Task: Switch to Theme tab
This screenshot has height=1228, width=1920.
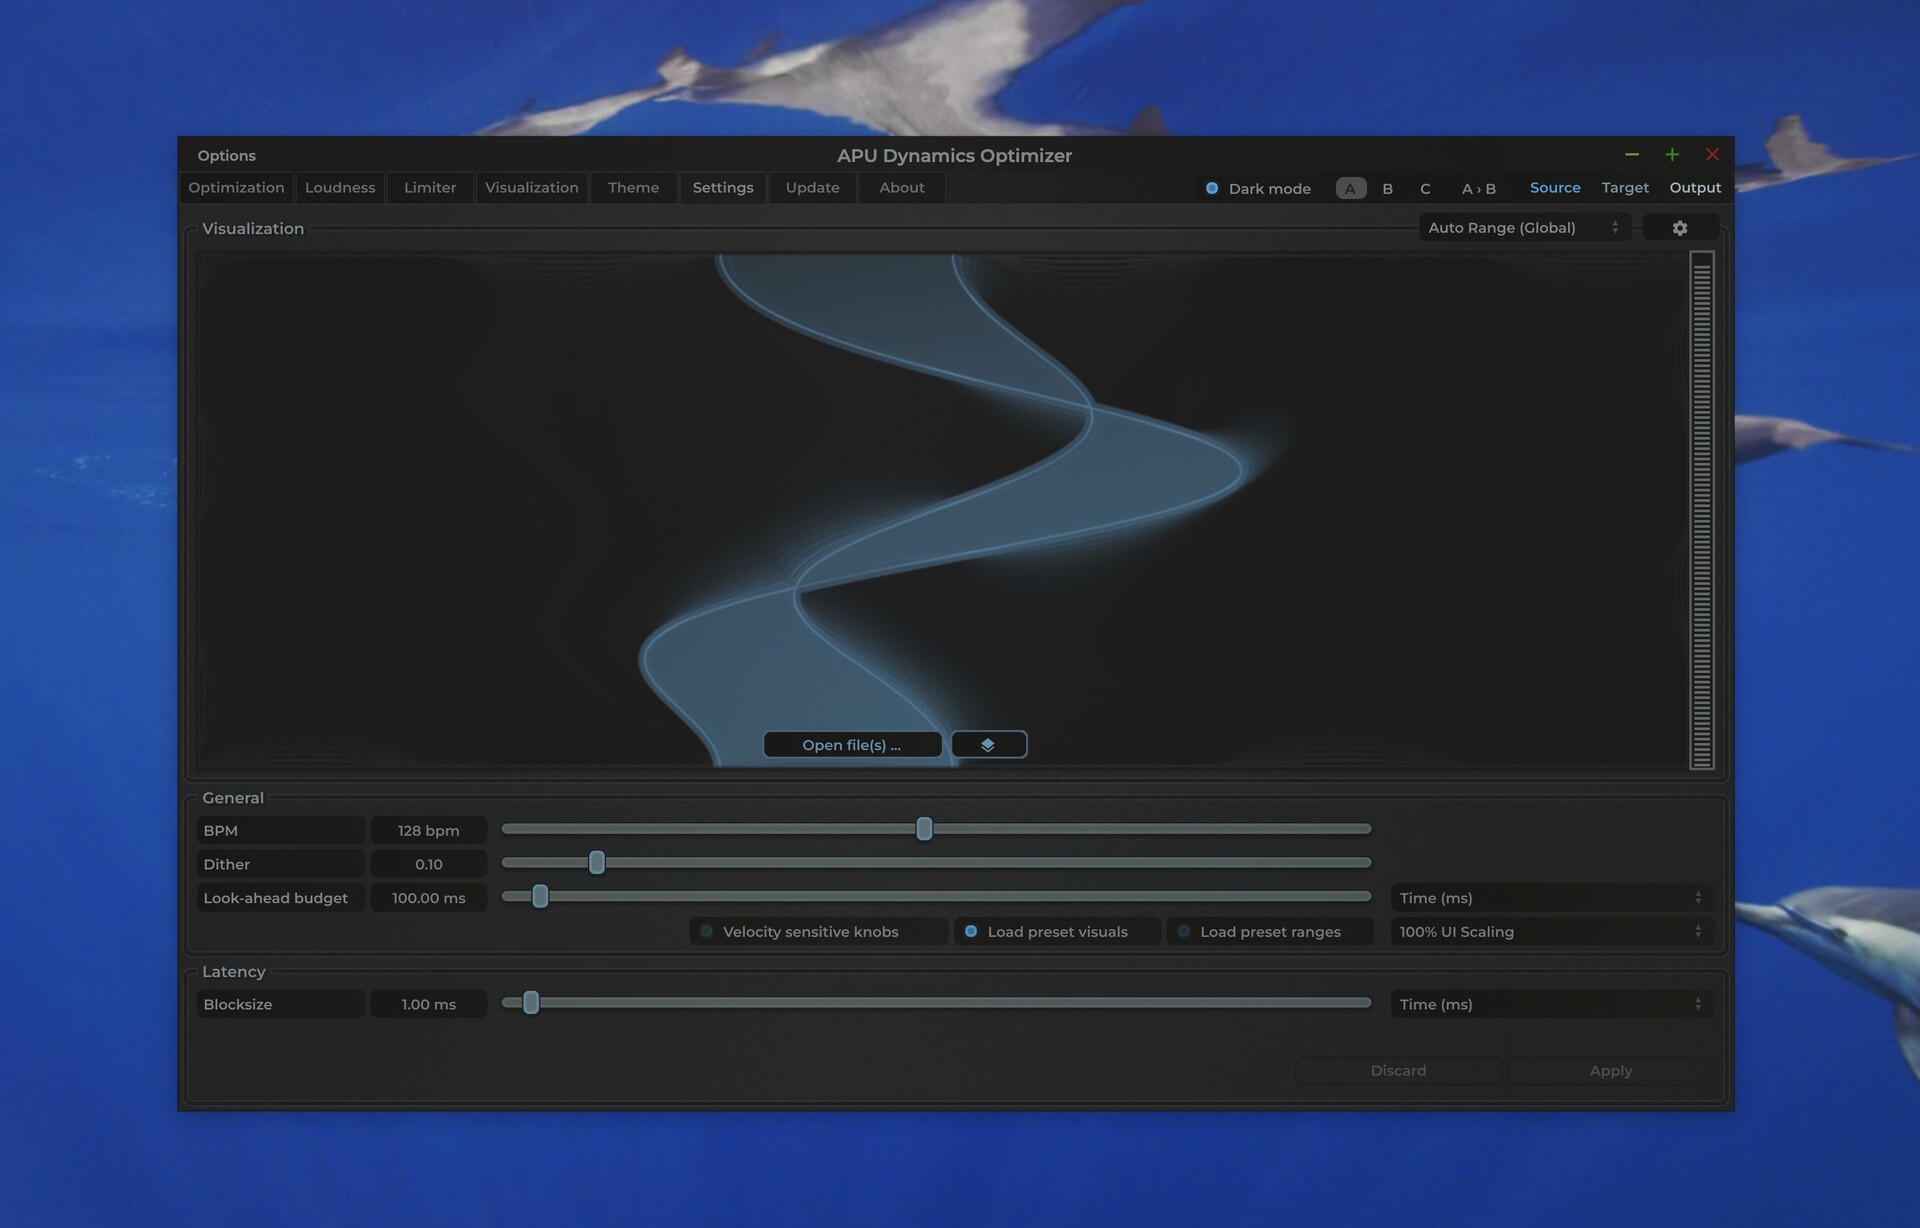Action: pyautogui.click(x=633, y=188)
